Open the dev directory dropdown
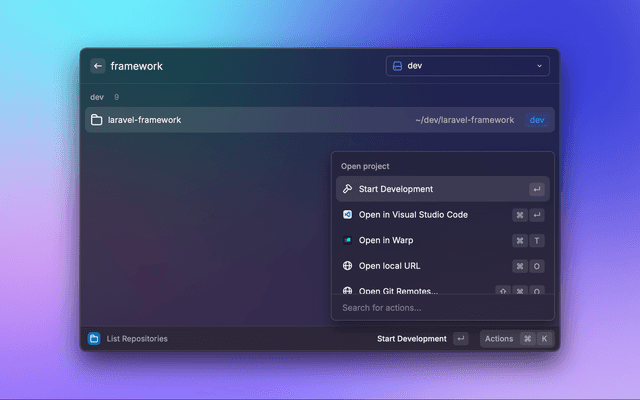Viewport: 640px width, 400px height. 467,66
